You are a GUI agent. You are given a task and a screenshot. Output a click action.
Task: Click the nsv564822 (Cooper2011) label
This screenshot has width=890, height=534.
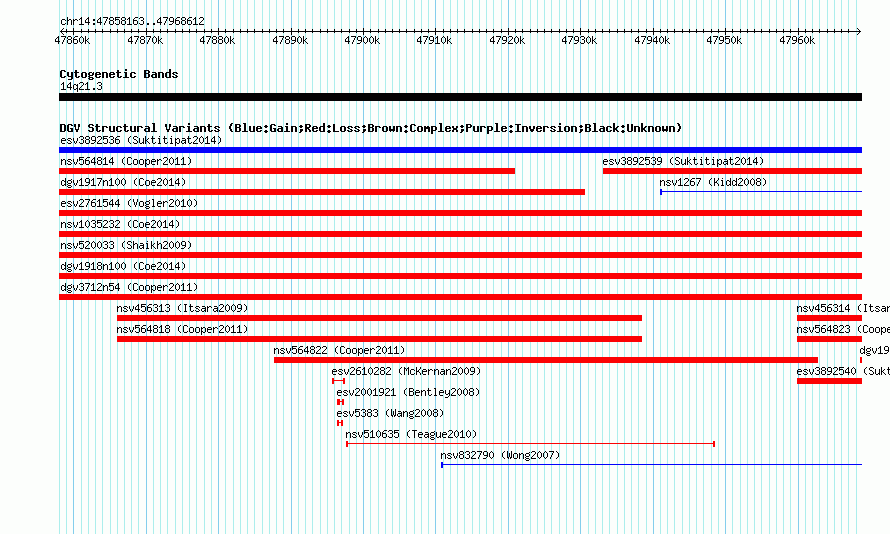click(x=339, y=350)
